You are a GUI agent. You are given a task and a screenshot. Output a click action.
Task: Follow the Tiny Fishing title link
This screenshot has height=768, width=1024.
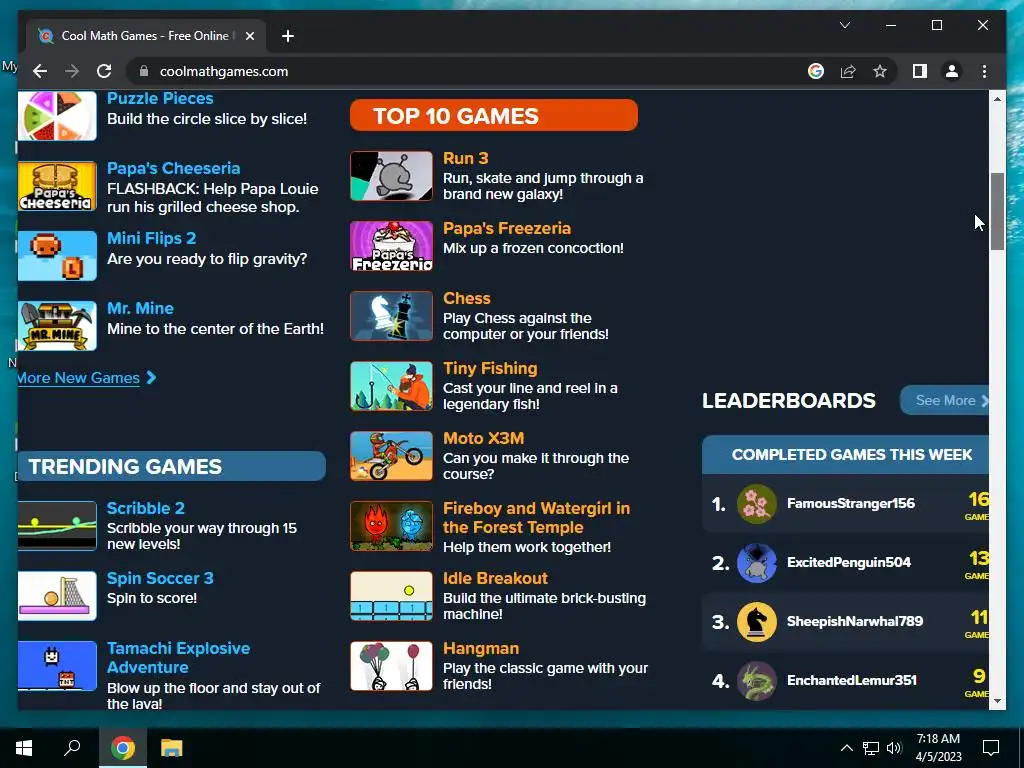[x=490, y=368]
